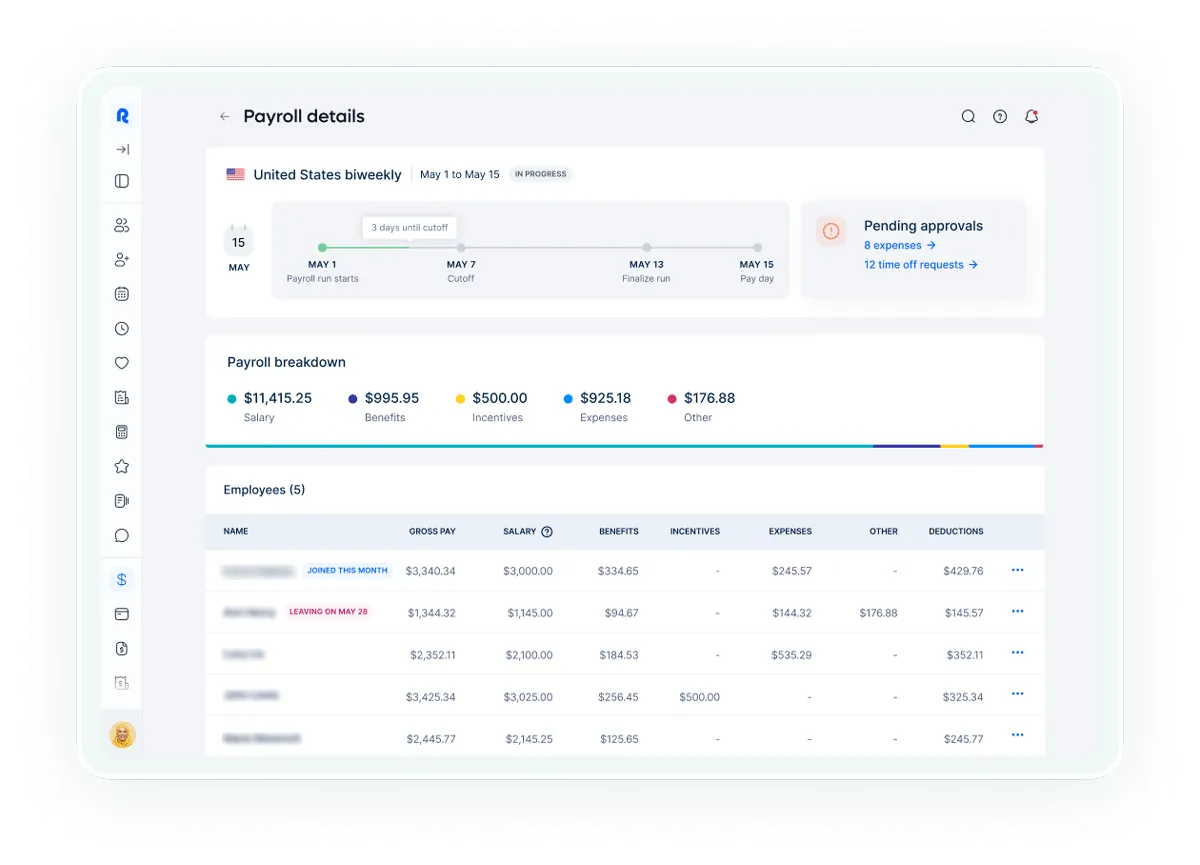Open the calendar icon in the sidebar
The width and height of the screenshot is (1200, 865).
click(x=121, y=293)
